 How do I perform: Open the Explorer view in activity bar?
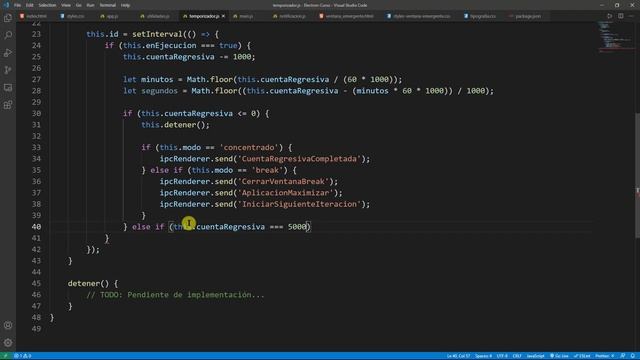(x=8, y=18)
